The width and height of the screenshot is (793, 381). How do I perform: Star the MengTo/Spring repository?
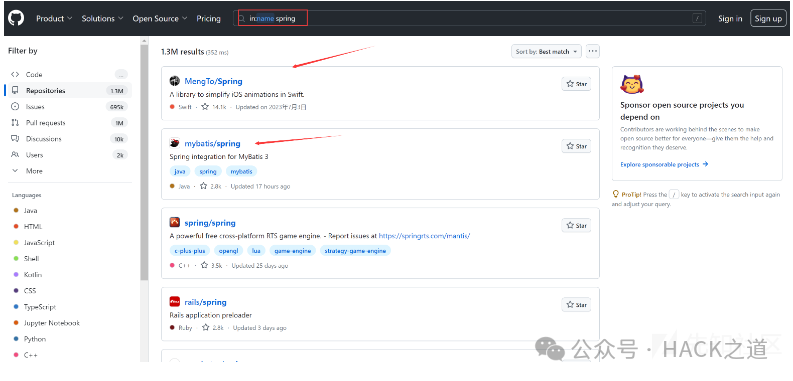pos(576,84)
